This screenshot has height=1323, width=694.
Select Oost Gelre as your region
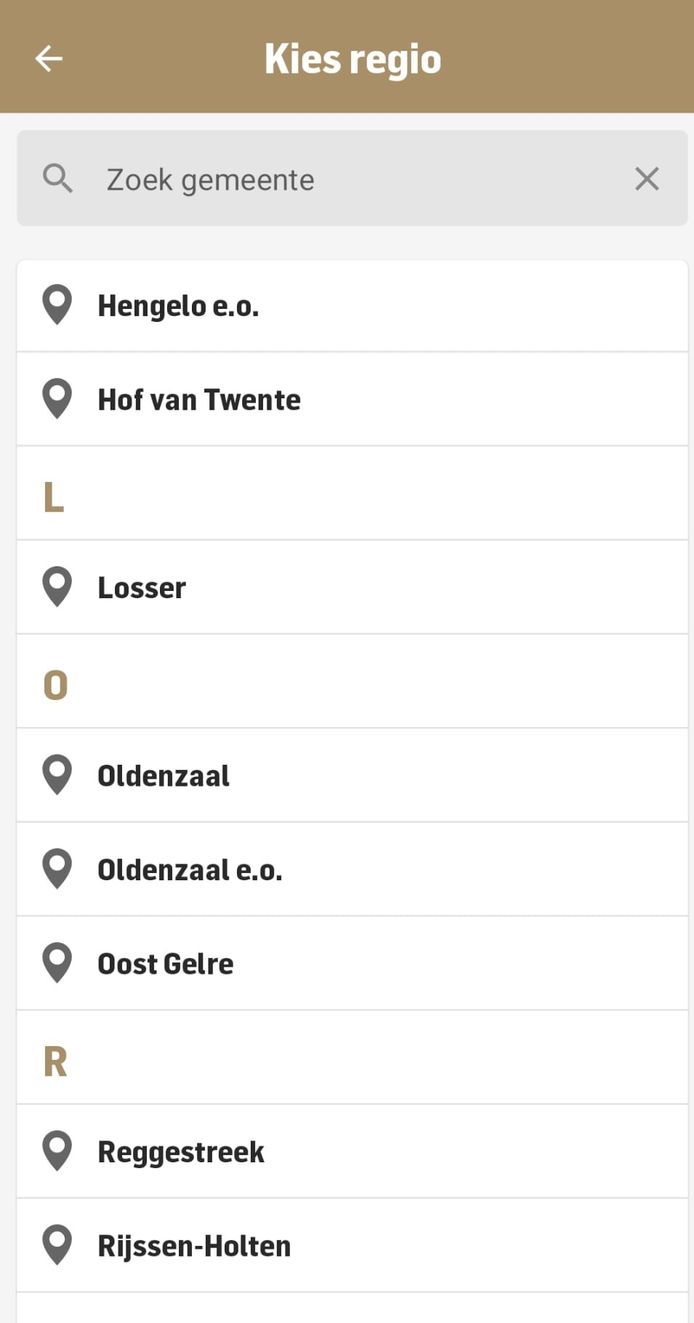click(x=165, y=963)
